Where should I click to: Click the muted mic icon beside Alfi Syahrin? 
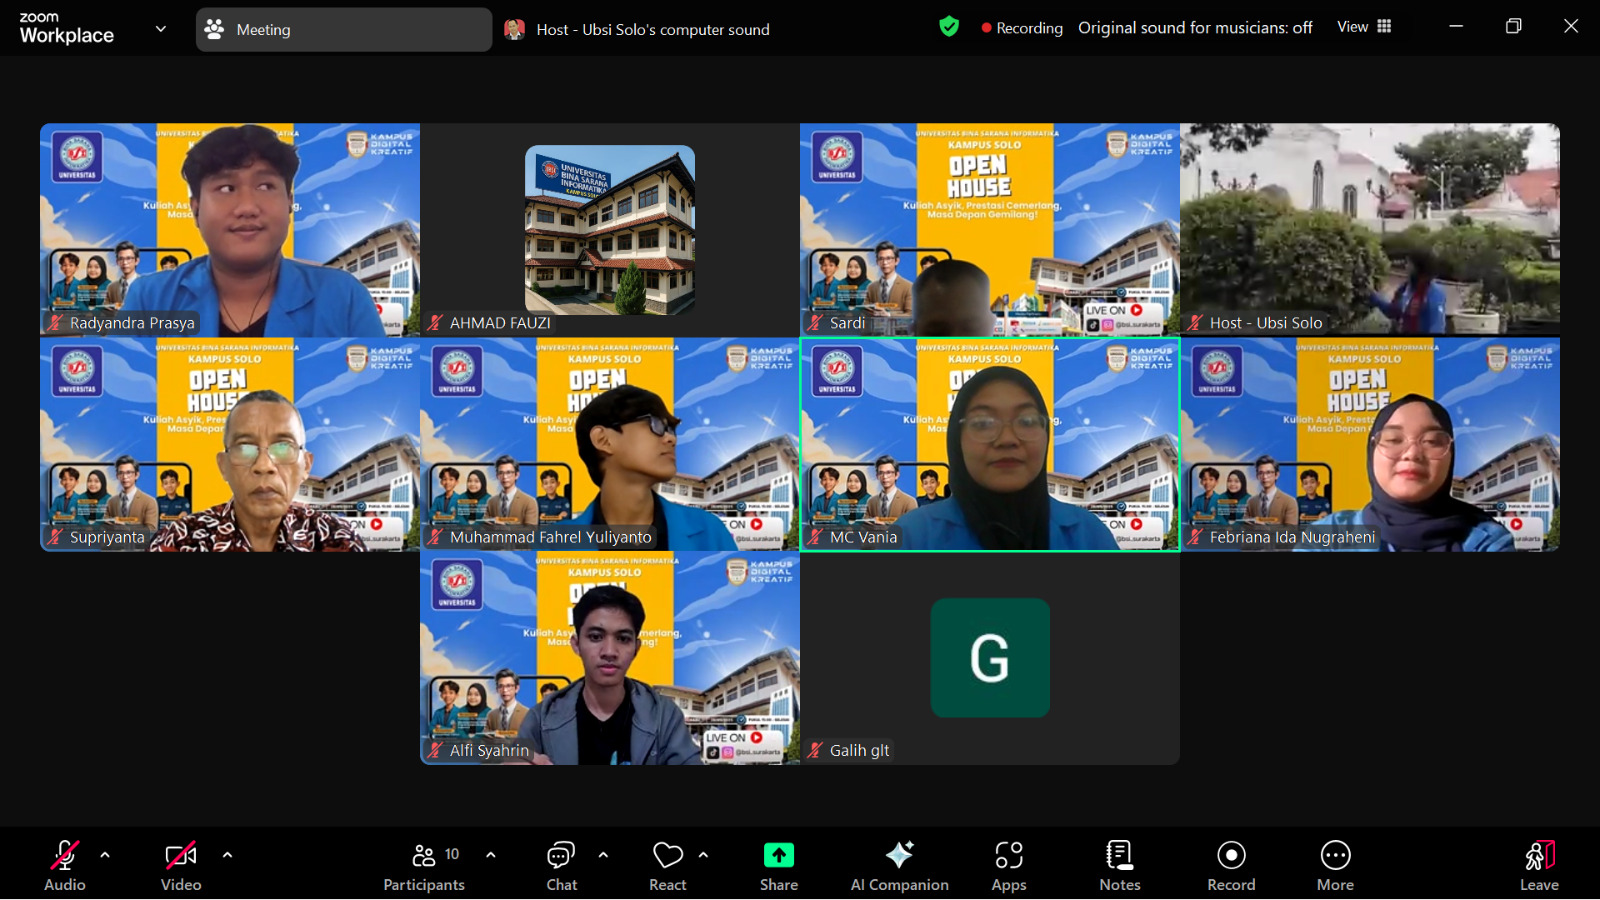(436, 750)
